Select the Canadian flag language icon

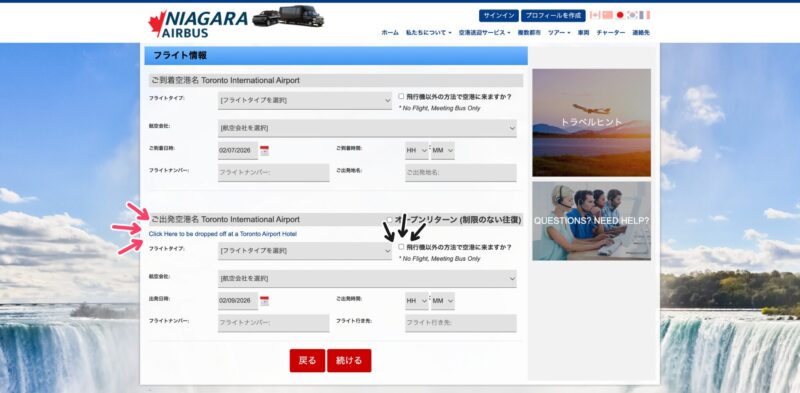pyautogui.click(x=594, y=15)
